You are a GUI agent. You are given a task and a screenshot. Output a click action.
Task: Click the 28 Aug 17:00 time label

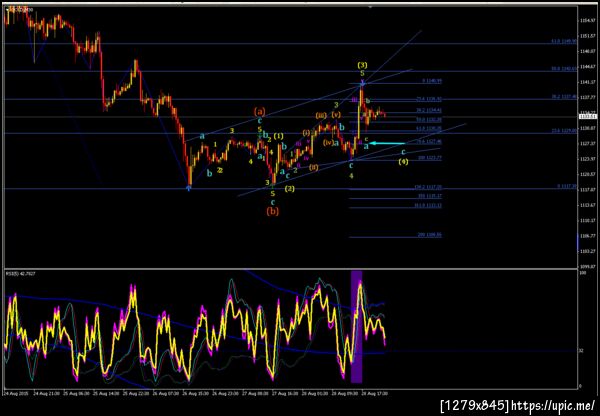[374, 393]
